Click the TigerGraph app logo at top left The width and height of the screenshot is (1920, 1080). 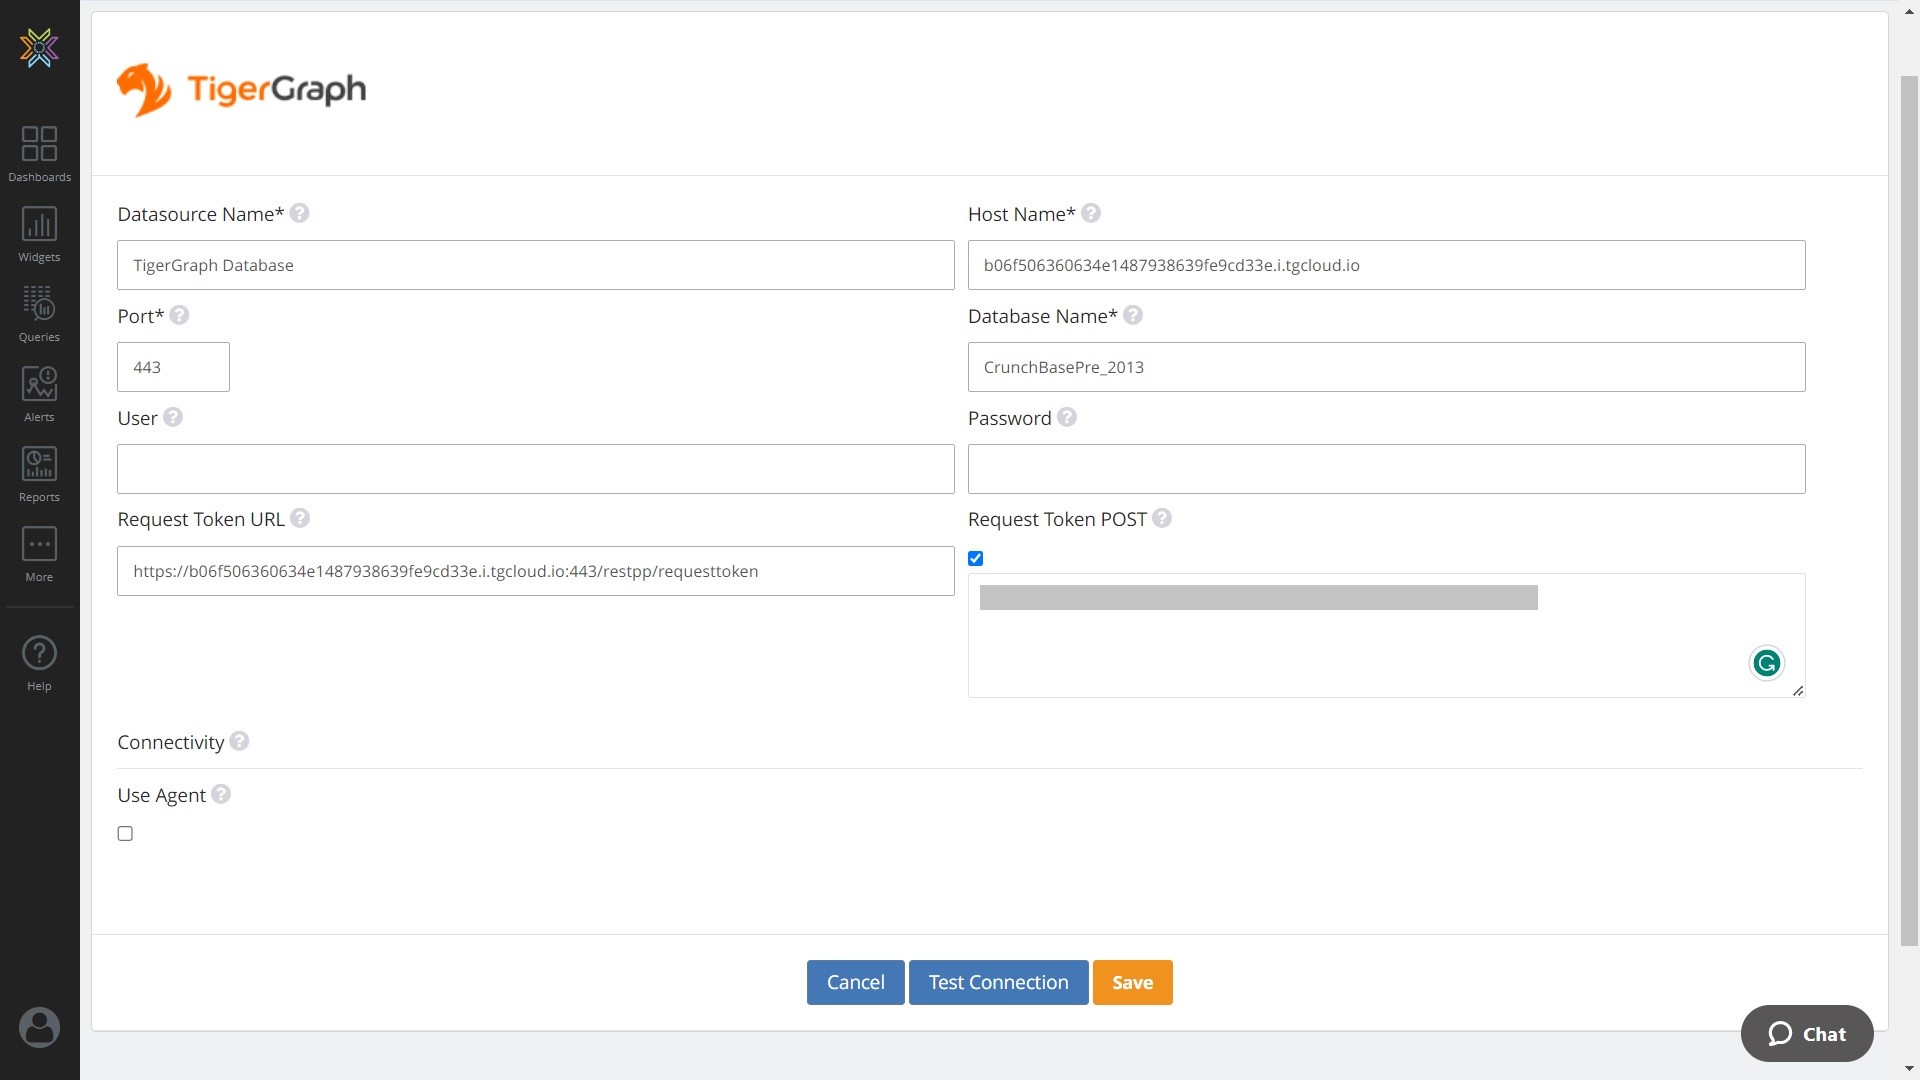coord(241,90)
